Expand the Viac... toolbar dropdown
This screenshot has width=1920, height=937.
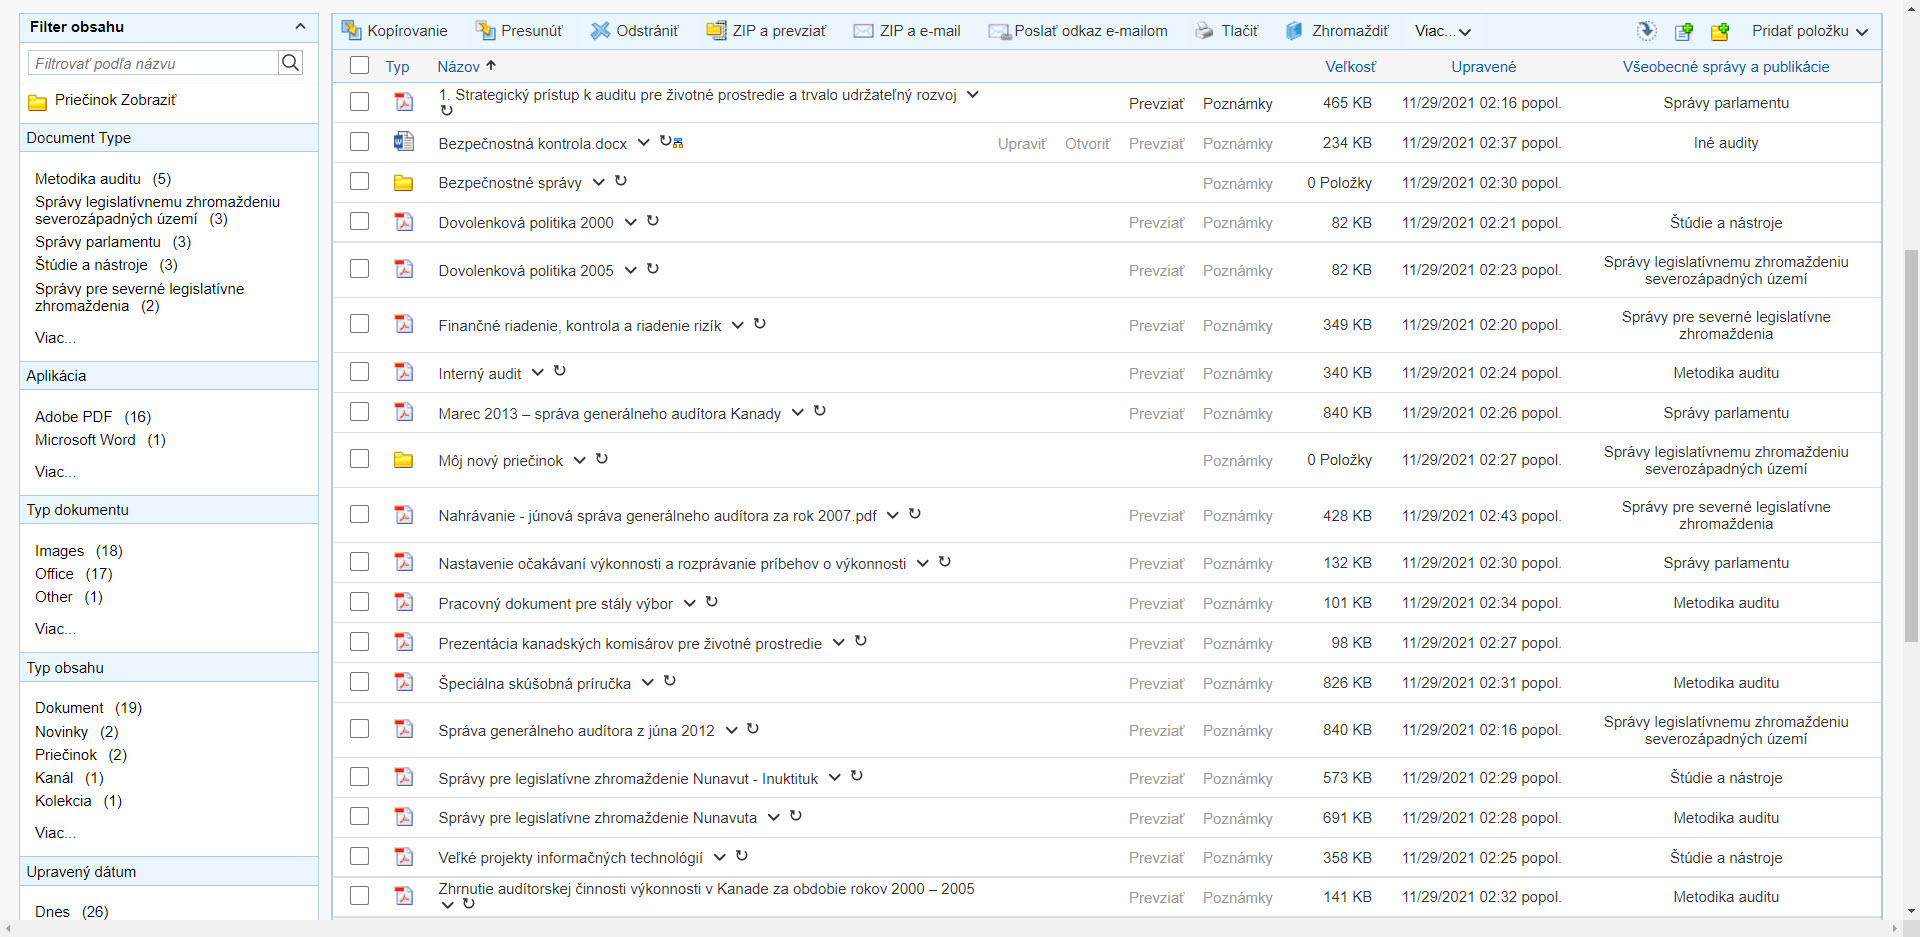(1442, 31)
